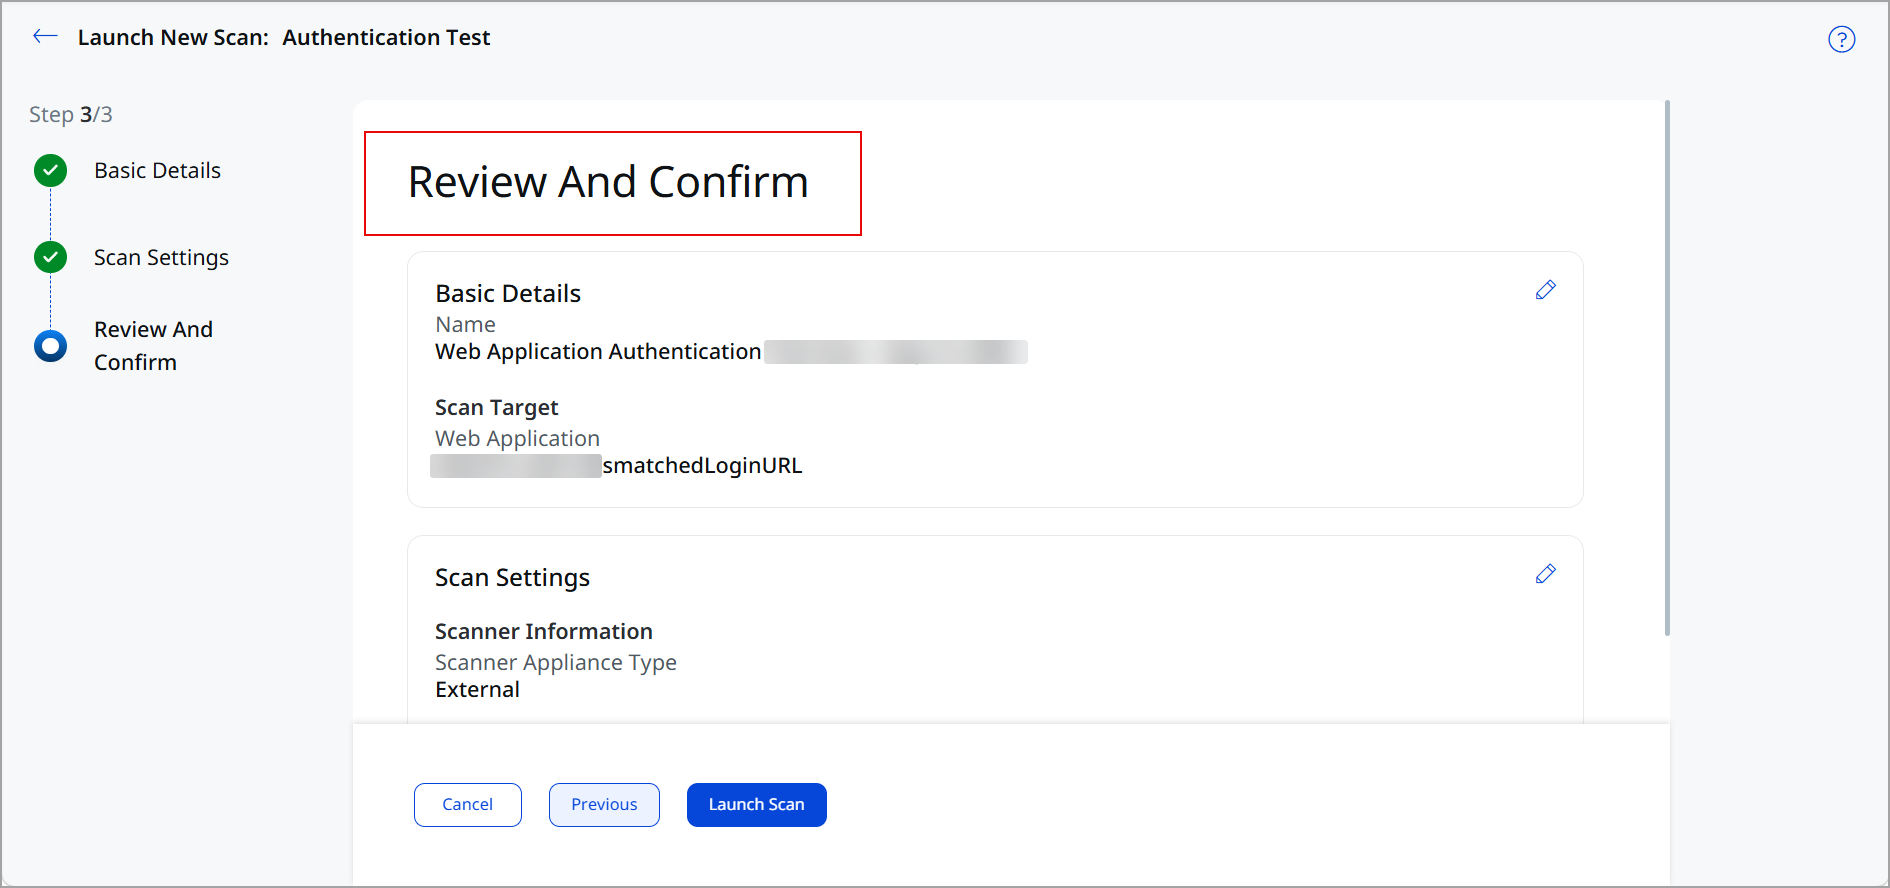The image size is (1890, 888).
Task: Click the Launch Scan button
Action: tap(757, 805)
